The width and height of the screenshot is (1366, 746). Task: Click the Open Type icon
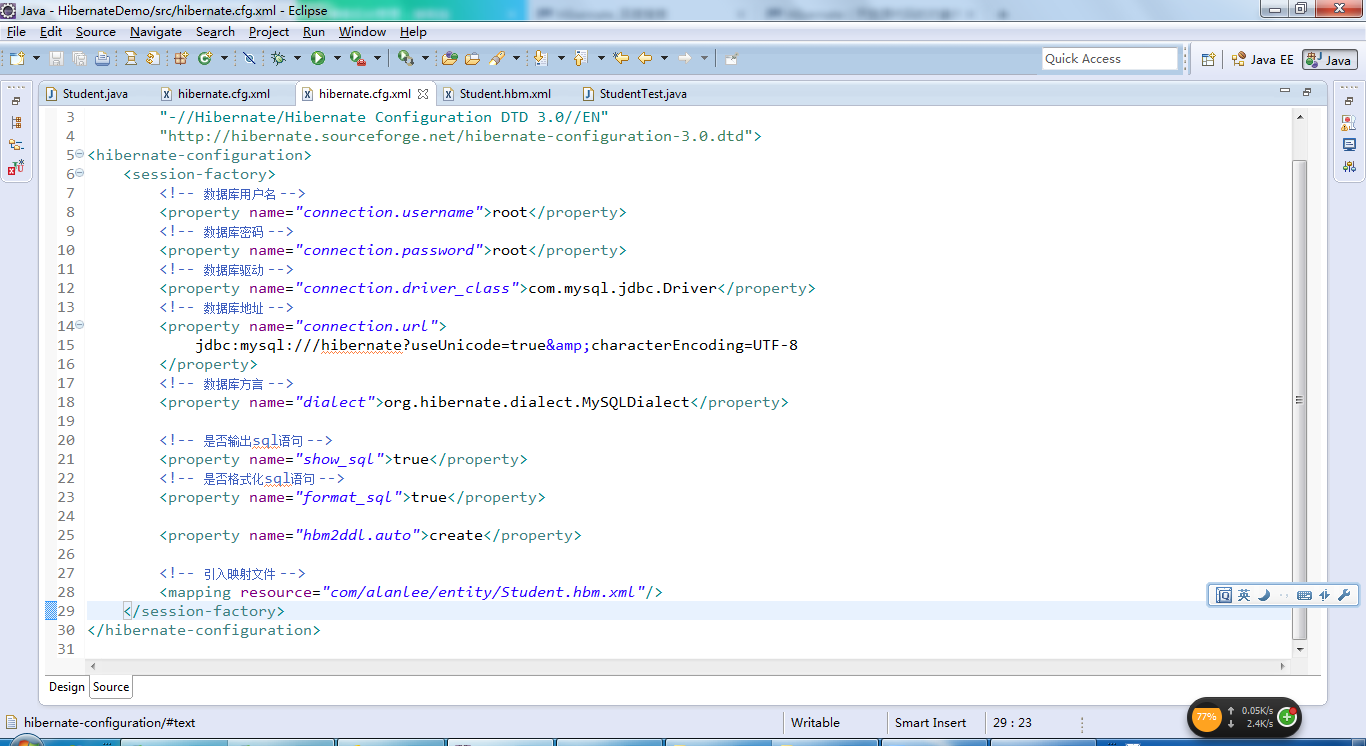pos(450,59)
